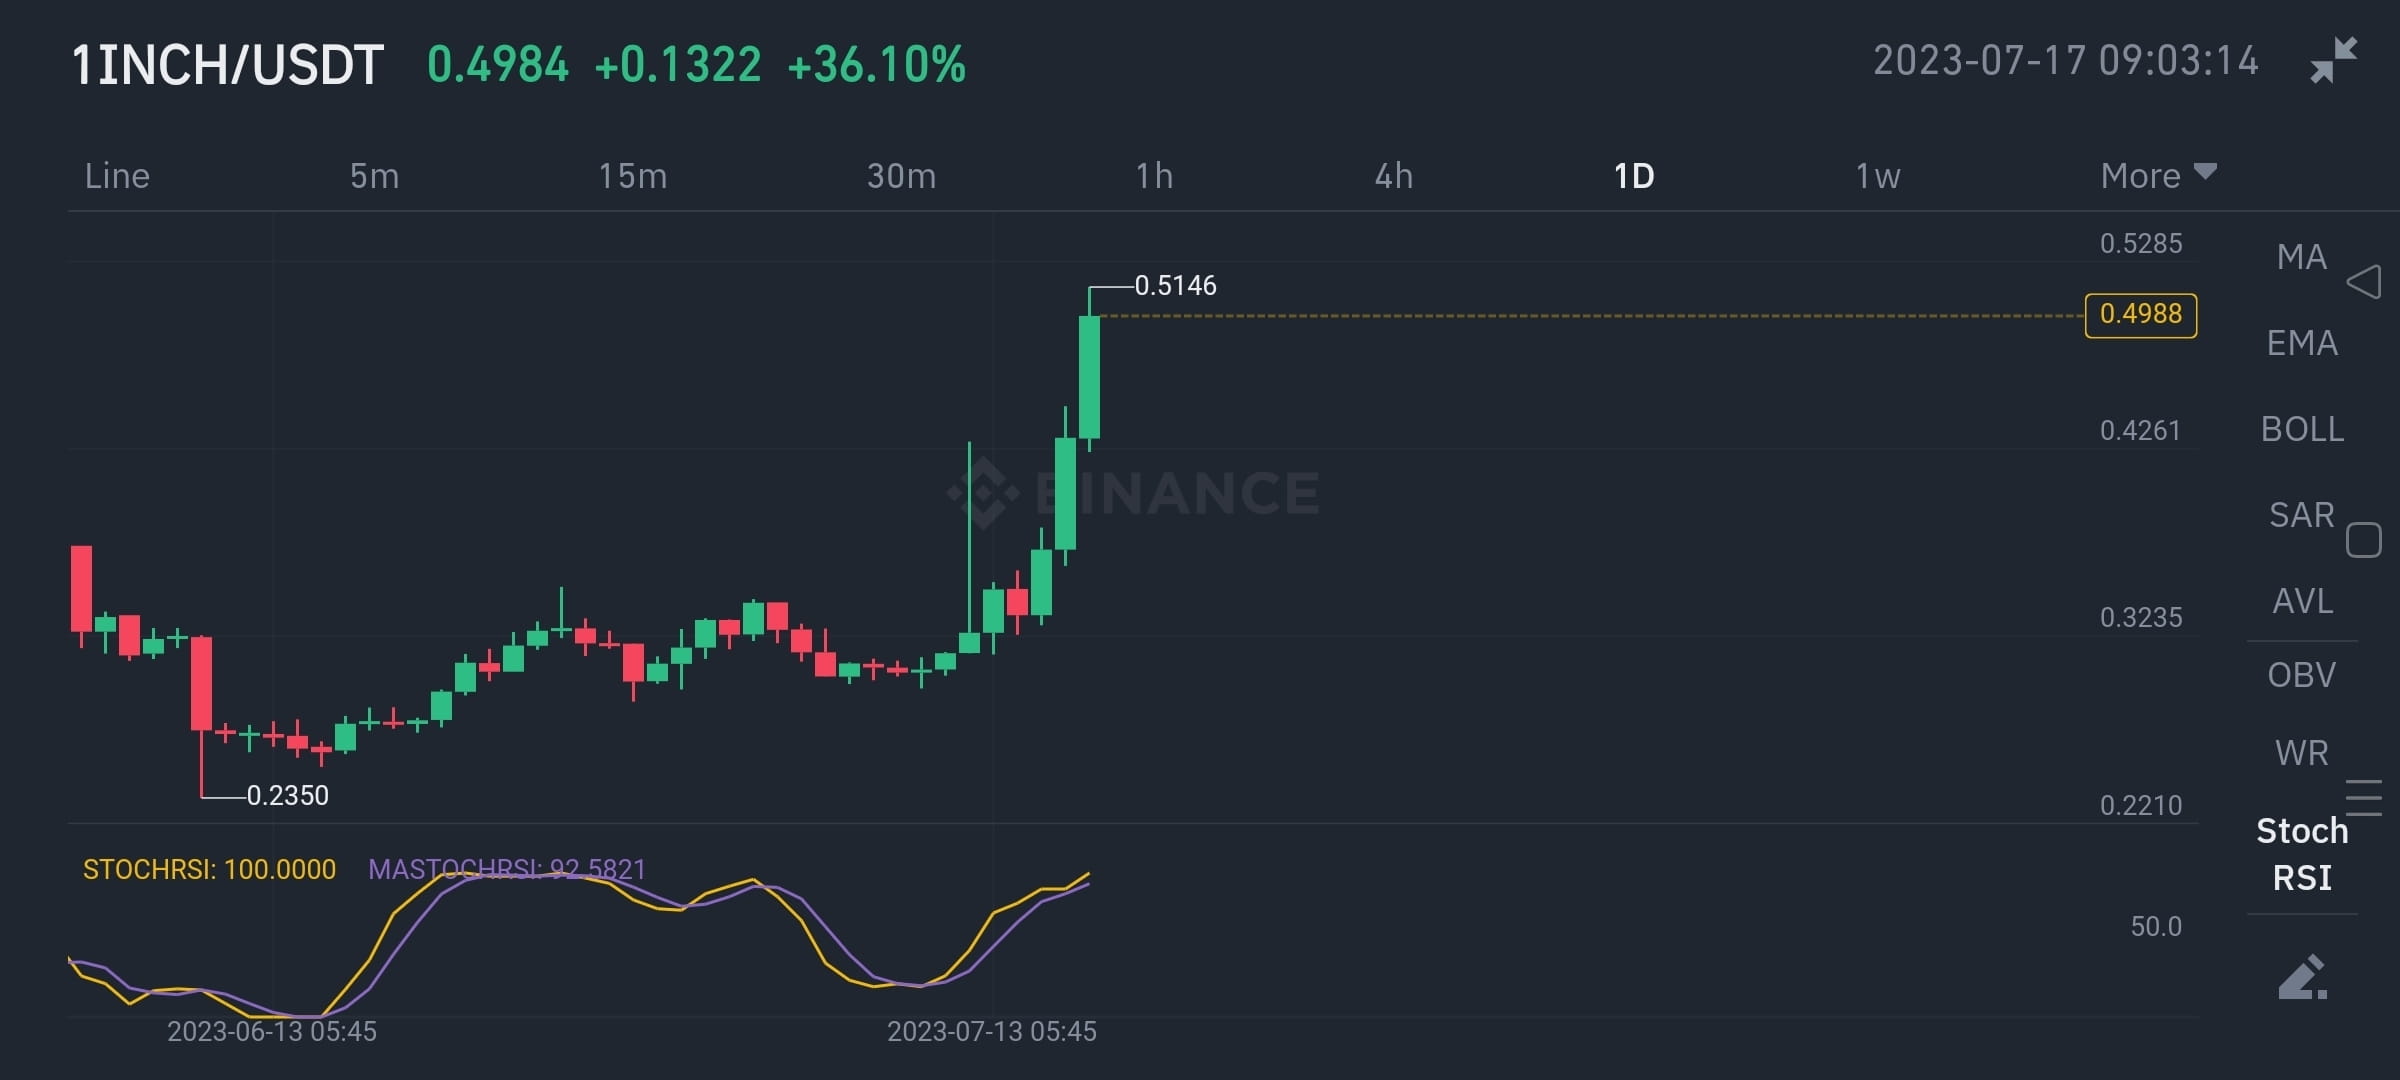
Task: Tap the Android home square icon
Action: (2364, 540)
